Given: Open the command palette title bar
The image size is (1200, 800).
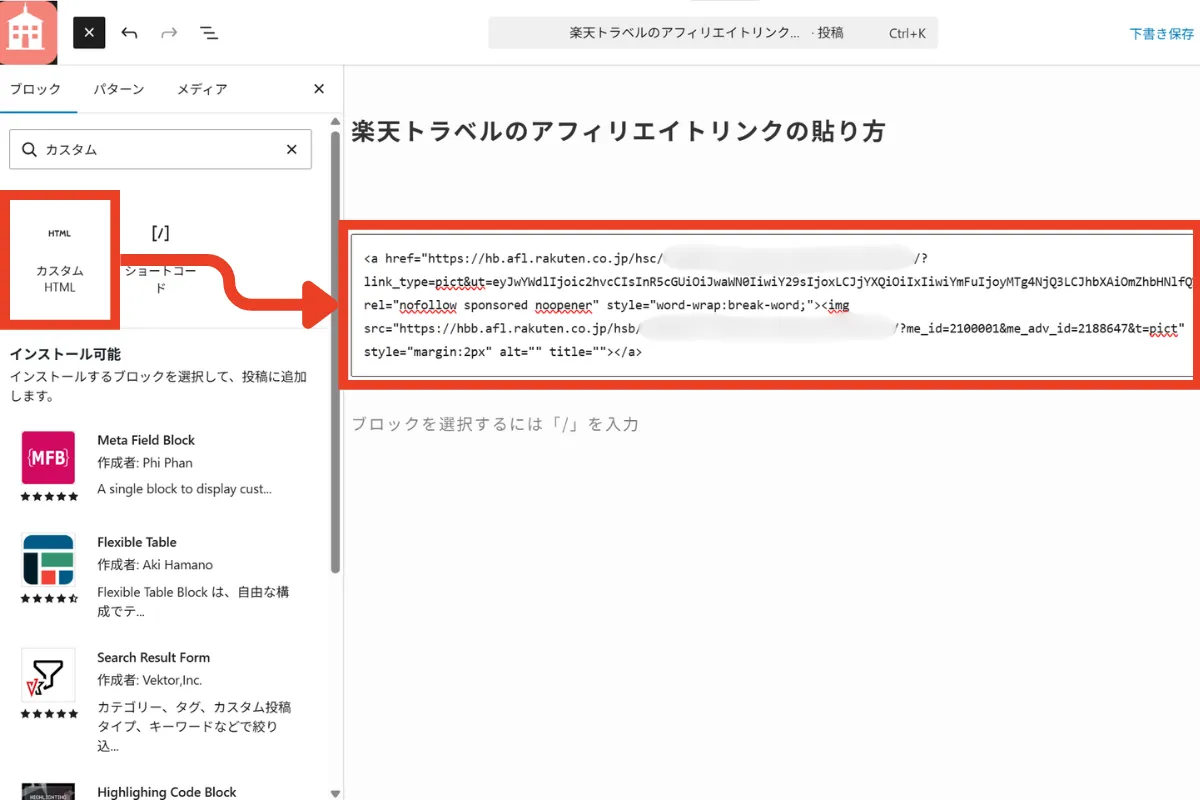Looking at the screenshot, I should pyautogui.click(x=712, y=33).
